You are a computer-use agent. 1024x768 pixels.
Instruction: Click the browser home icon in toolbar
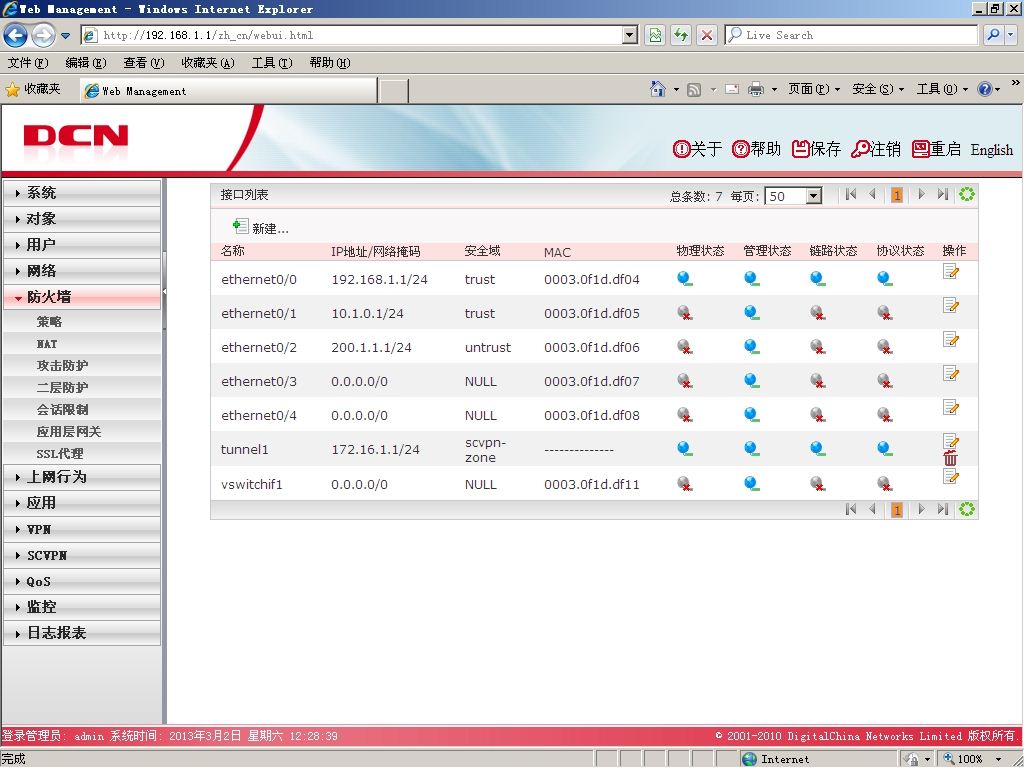tap(658, 89)
